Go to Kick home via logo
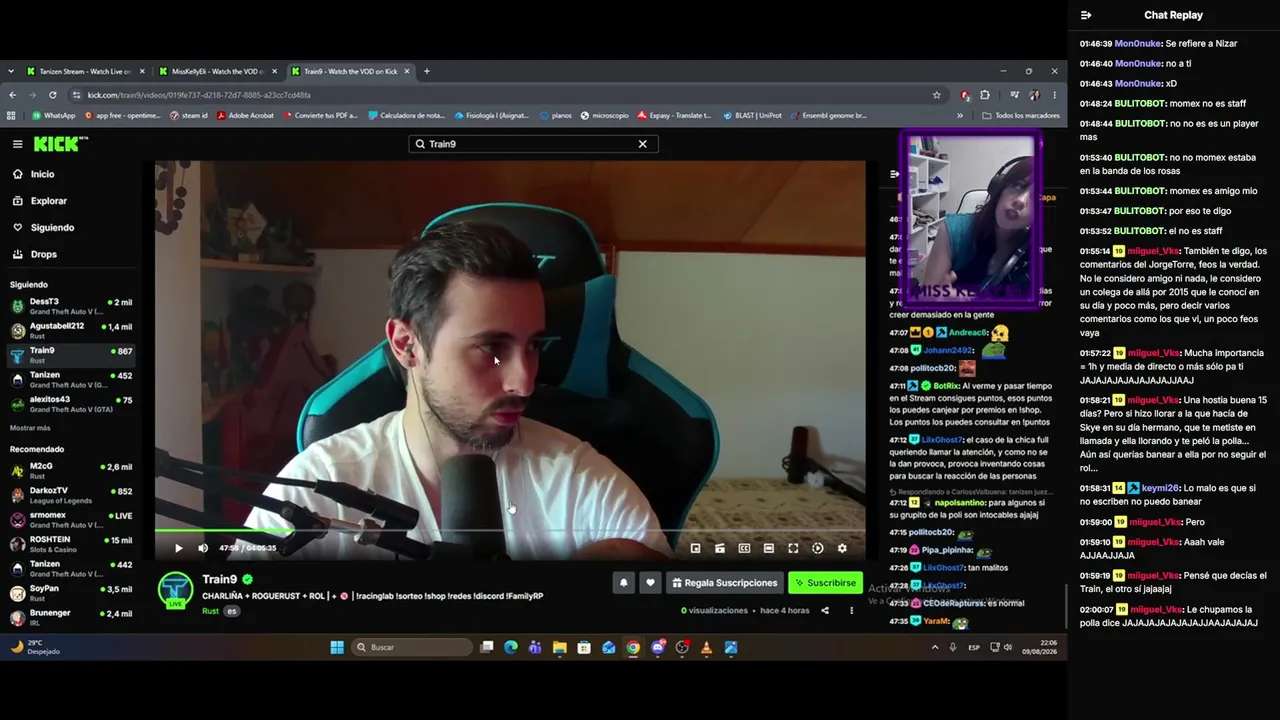The height and width of the screenshot is (720, 1280). (x=61, y=144)
